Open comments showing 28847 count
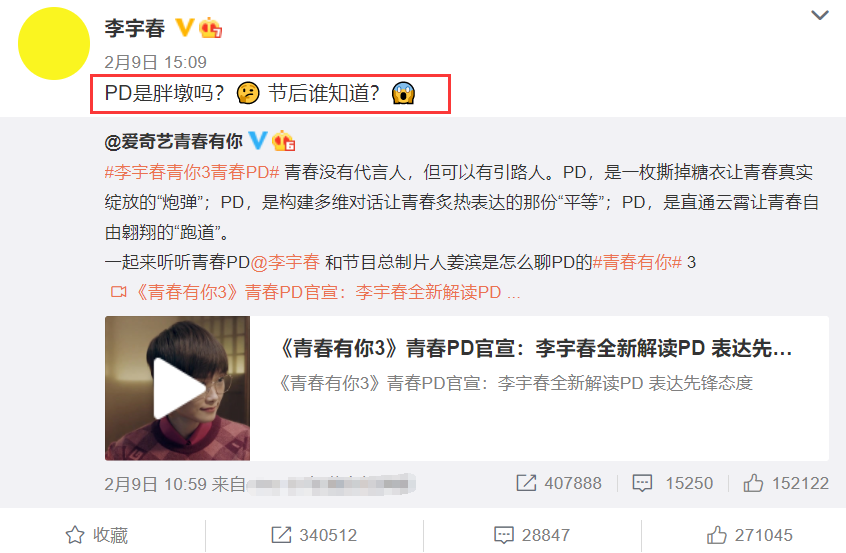The width and height of the screenshot is (846, 553). coord(532,535)
